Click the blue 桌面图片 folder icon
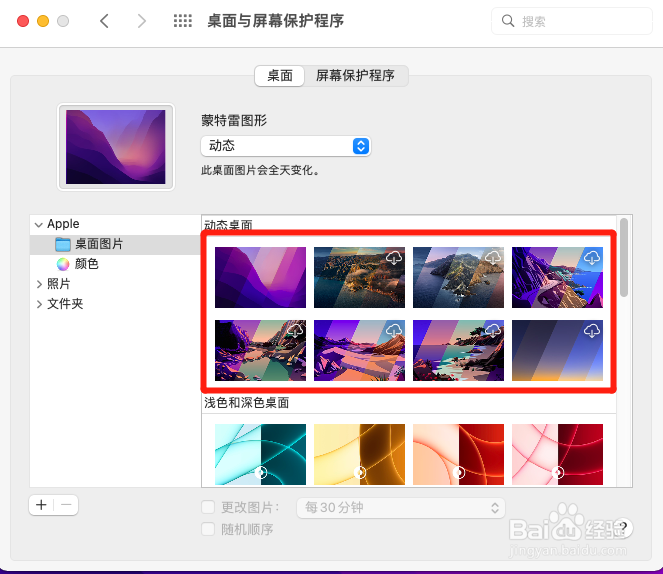Screen dimensions: 663x574 [x=63, y=244]
